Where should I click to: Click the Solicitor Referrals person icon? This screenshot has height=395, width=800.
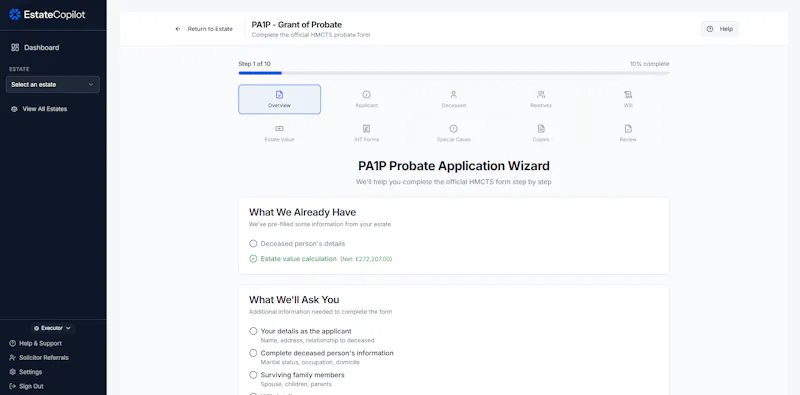pyautogui.click(x=12, y=358)
